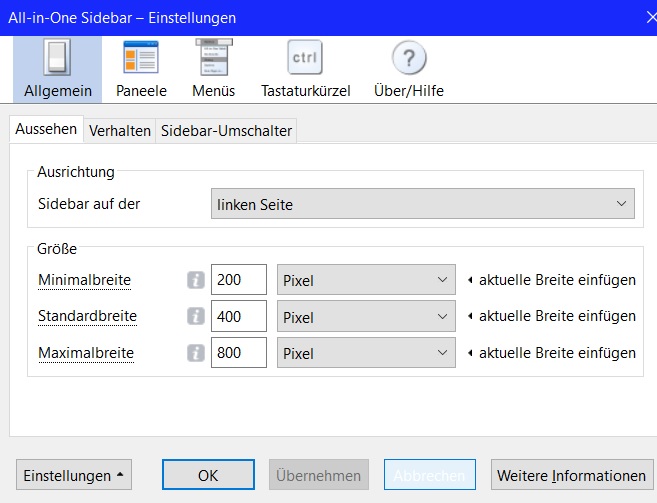Click the info icon beside Standardbreite
This screenshot has width=657, height=503.
coord(196,317)
